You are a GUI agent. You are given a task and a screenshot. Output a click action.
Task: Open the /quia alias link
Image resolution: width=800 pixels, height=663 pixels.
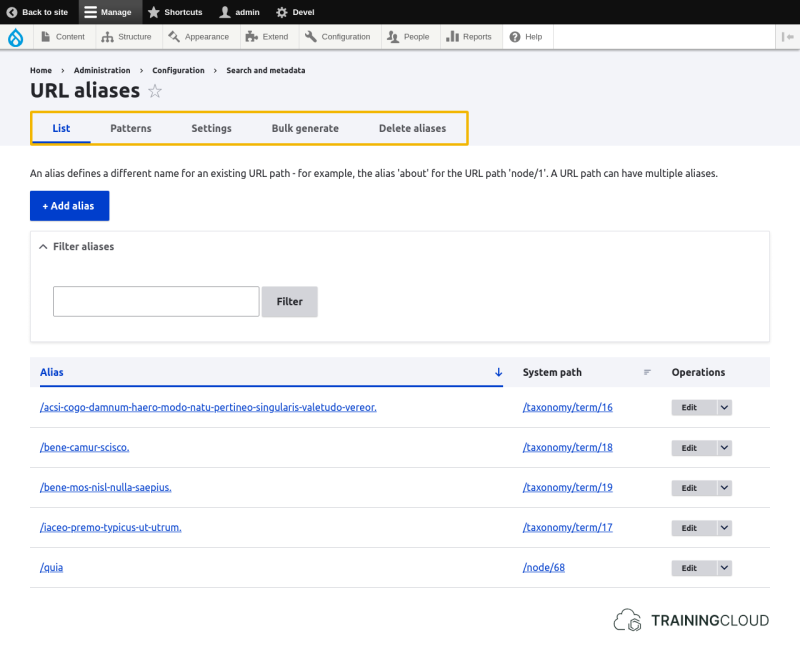(52, 568)
